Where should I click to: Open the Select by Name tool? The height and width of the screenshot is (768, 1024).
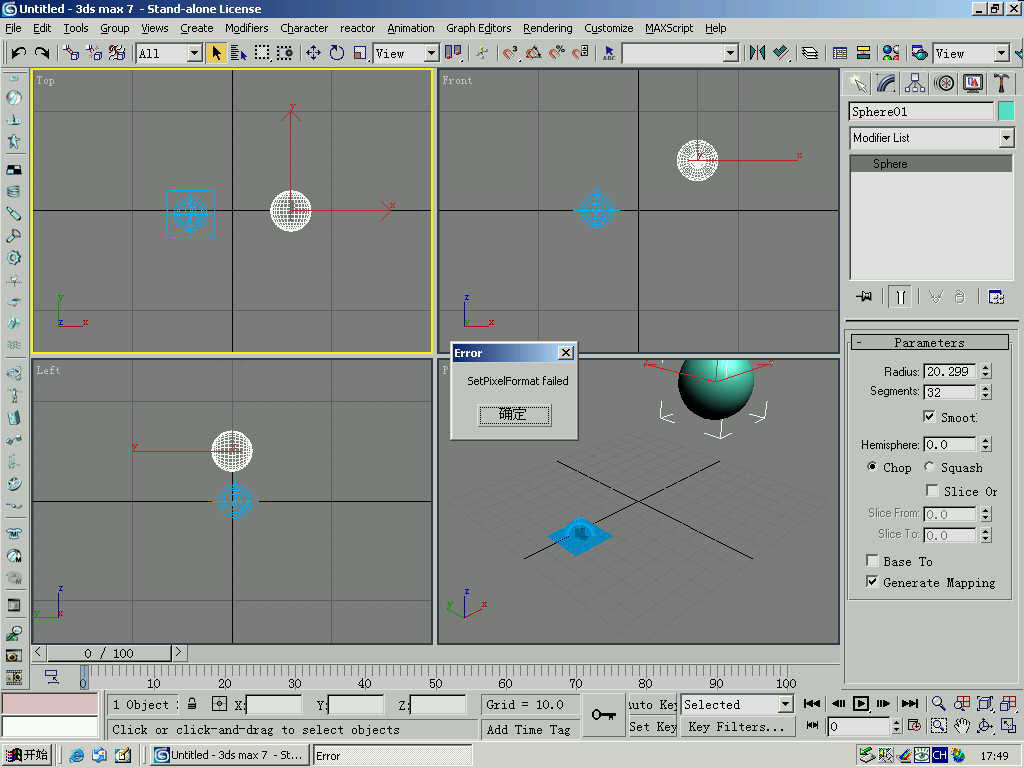238,53
